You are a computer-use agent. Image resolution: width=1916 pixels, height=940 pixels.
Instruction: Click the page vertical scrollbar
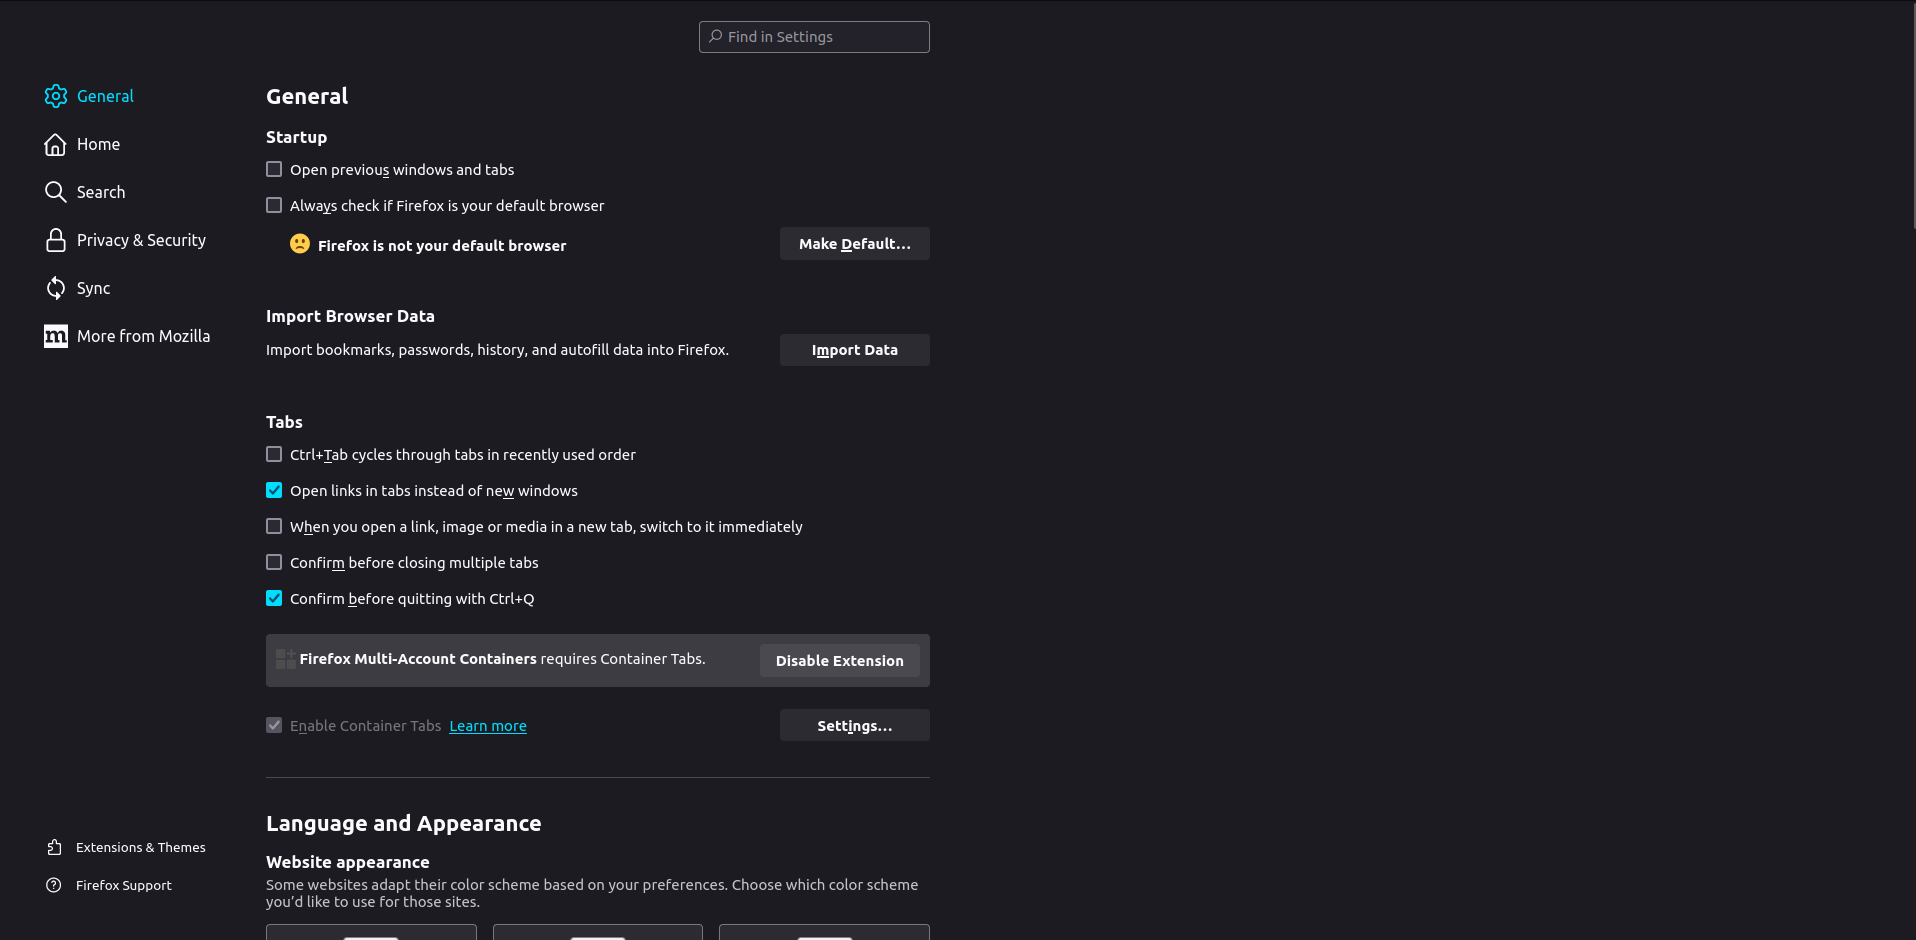point(1912,115)
